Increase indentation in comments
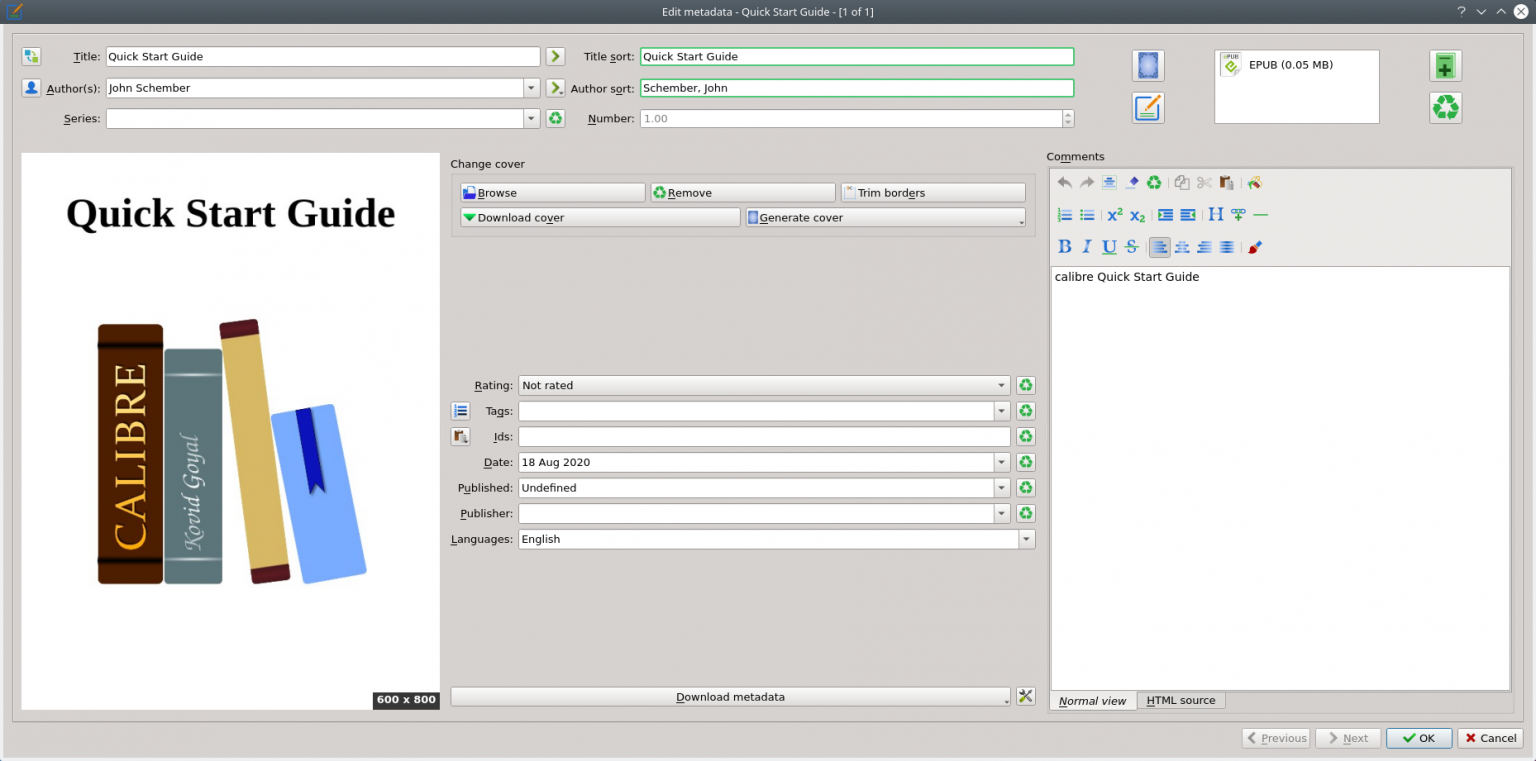The image size is (1536, 761). [1165, 215]
